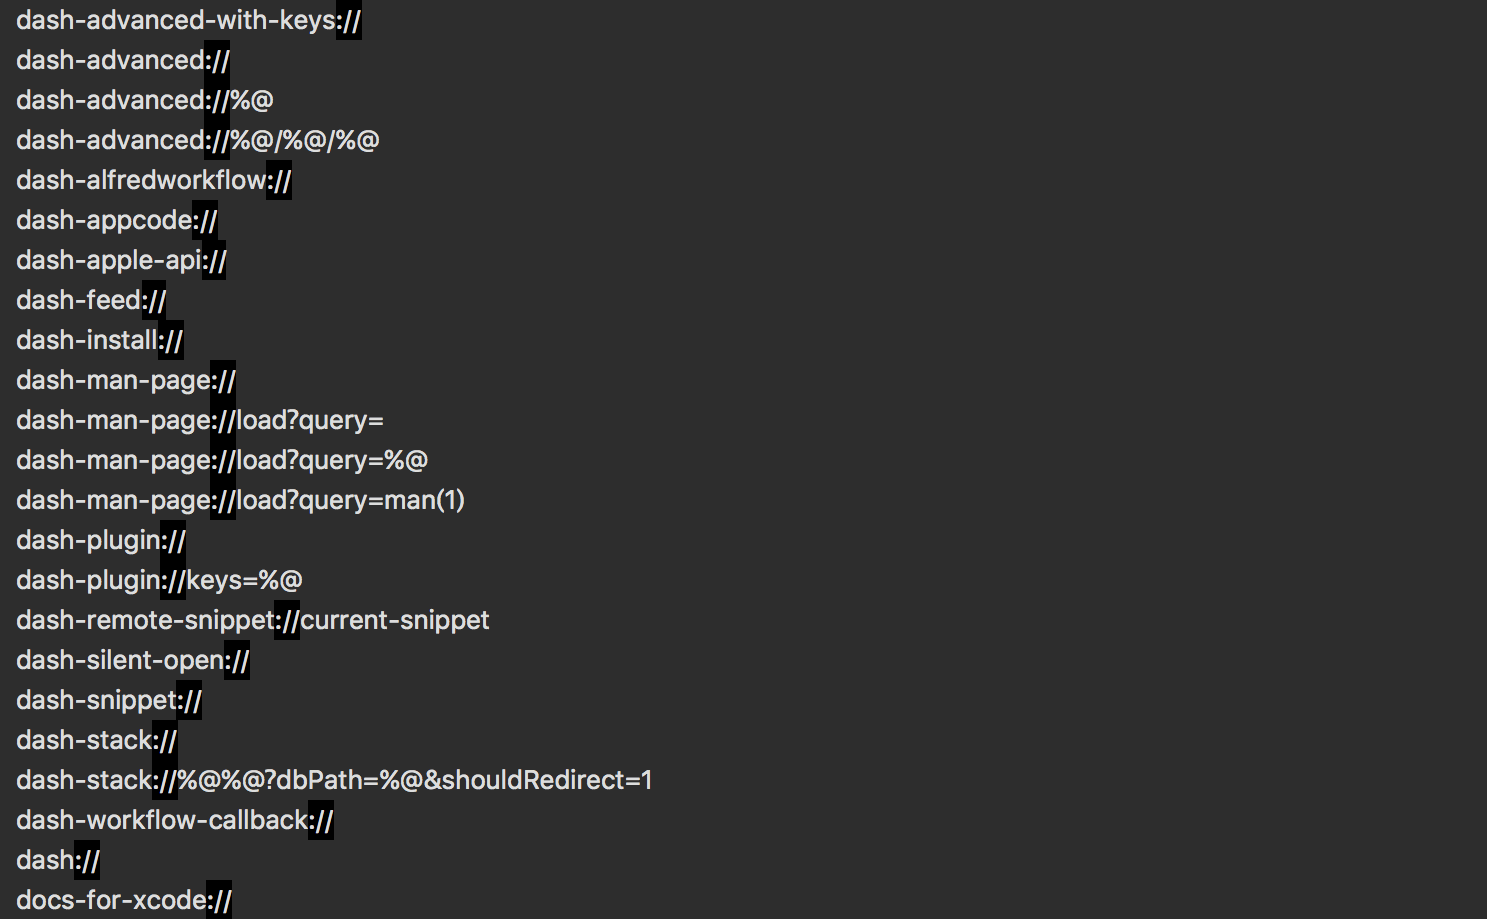
Task: Select the dash-stack line with dbPath parameter
Action: tap(334, 780)
